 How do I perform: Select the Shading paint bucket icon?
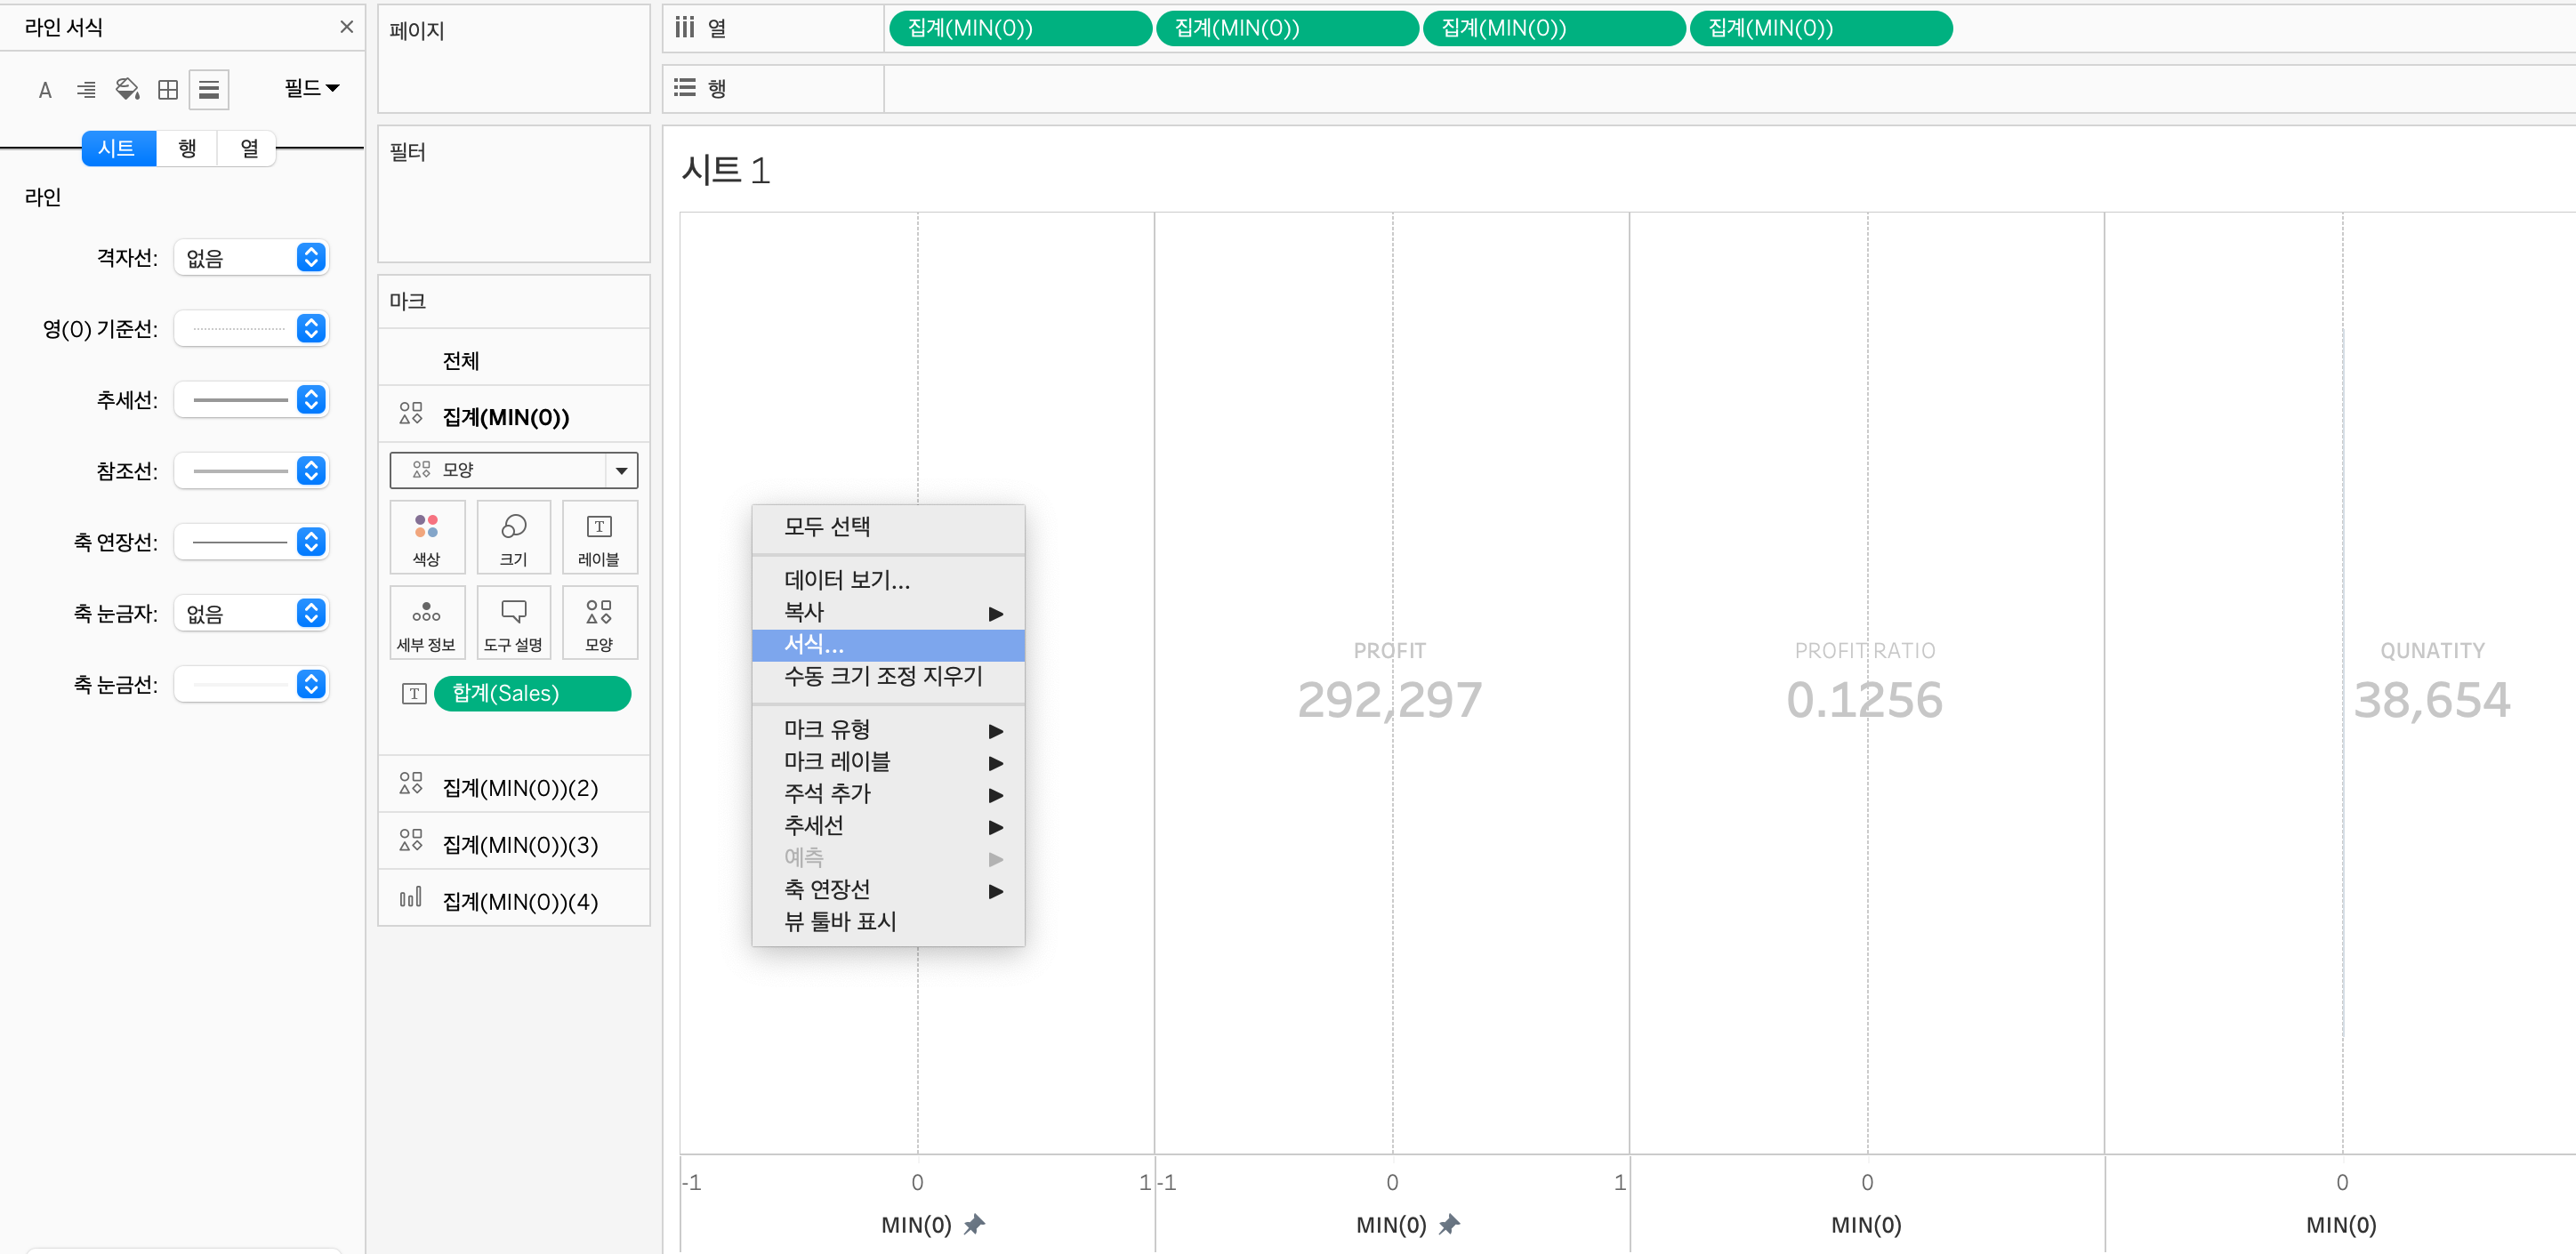(127, 90)
